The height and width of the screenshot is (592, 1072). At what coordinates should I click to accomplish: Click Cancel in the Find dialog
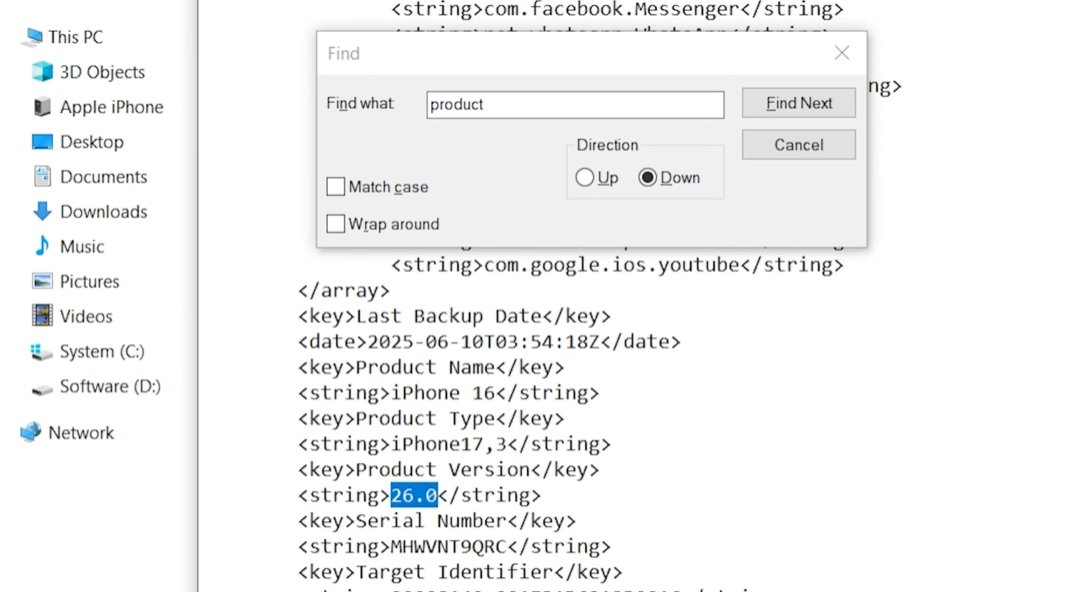[x=799, y=145]
